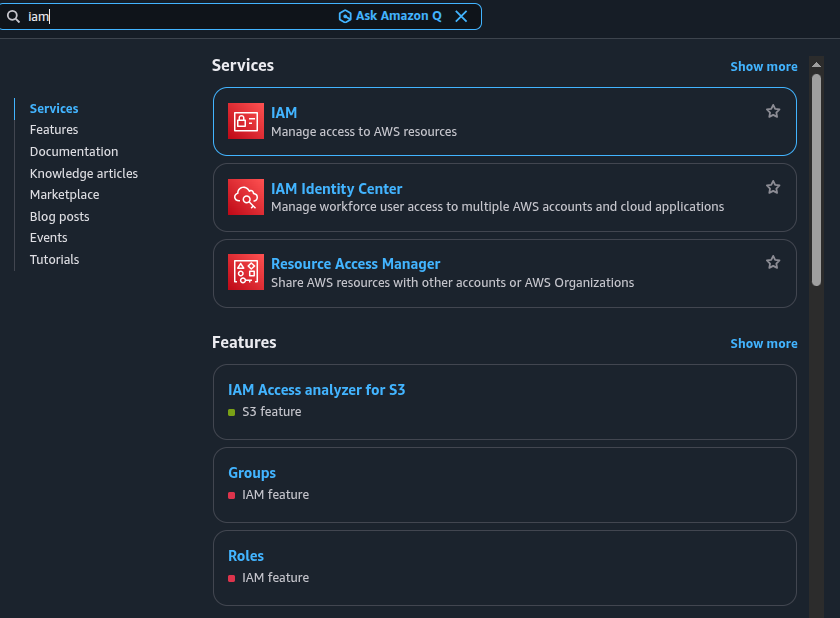Image resolution: width=840 pixels, height=618 pixels.
Task: Show more Features results
Action: tap(764, 344)
